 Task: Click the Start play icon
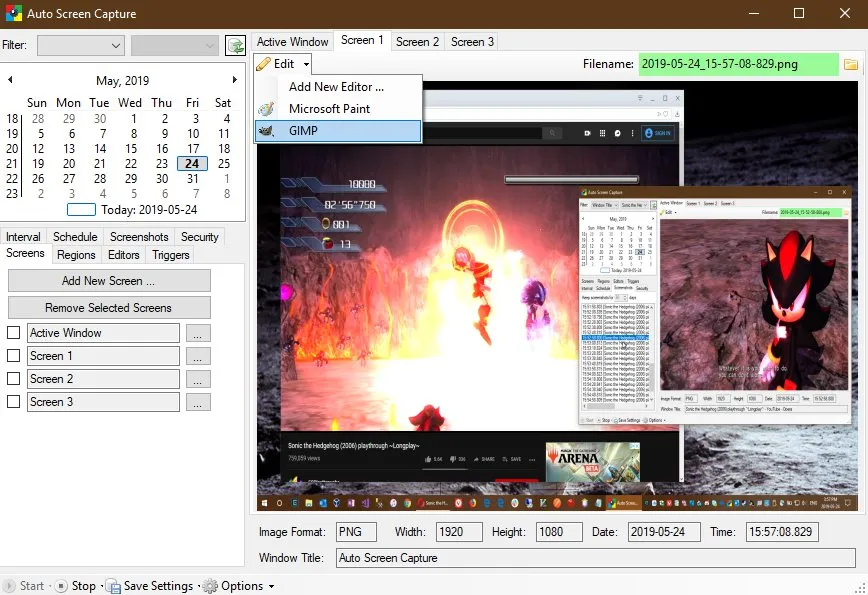(9, 586)
